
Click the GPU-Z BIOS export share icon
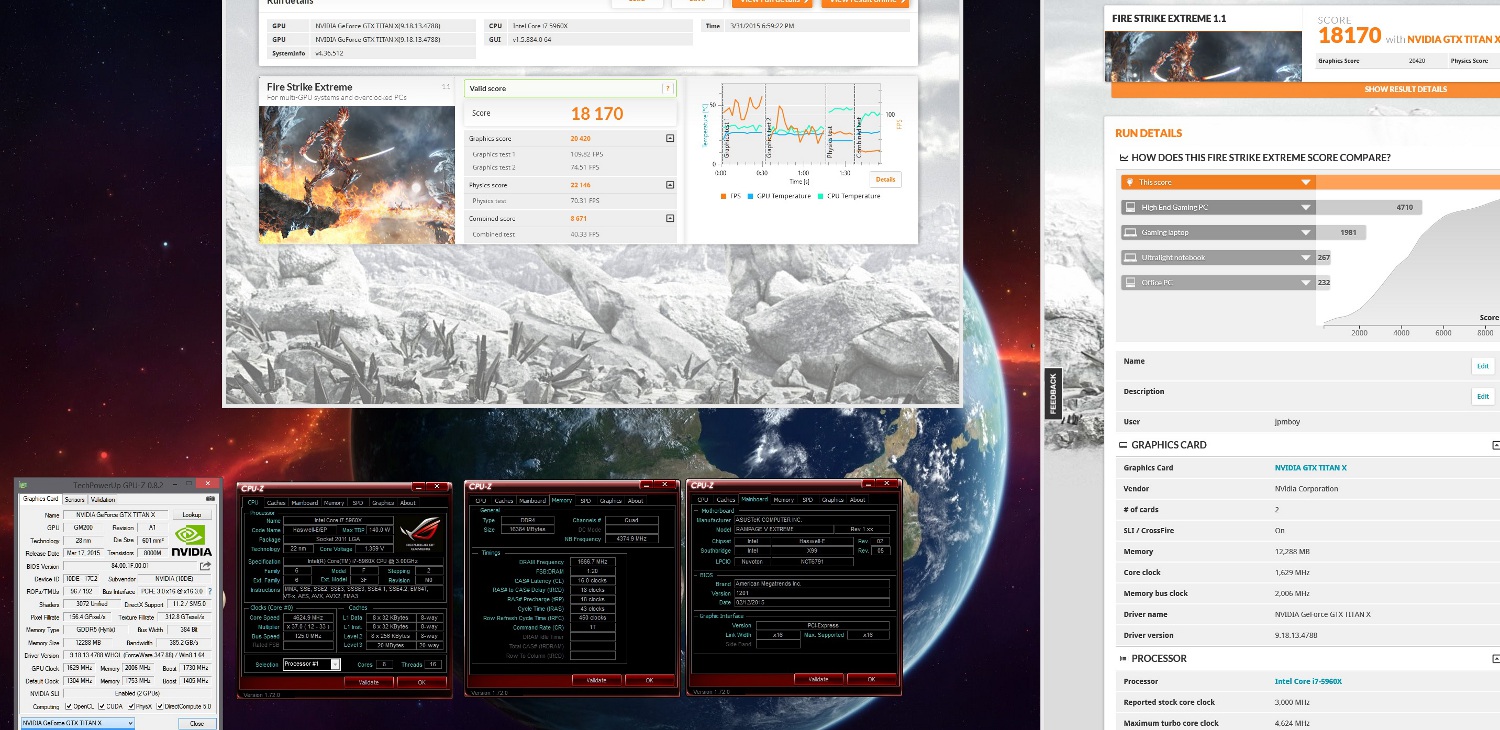(x=205, y=566)
